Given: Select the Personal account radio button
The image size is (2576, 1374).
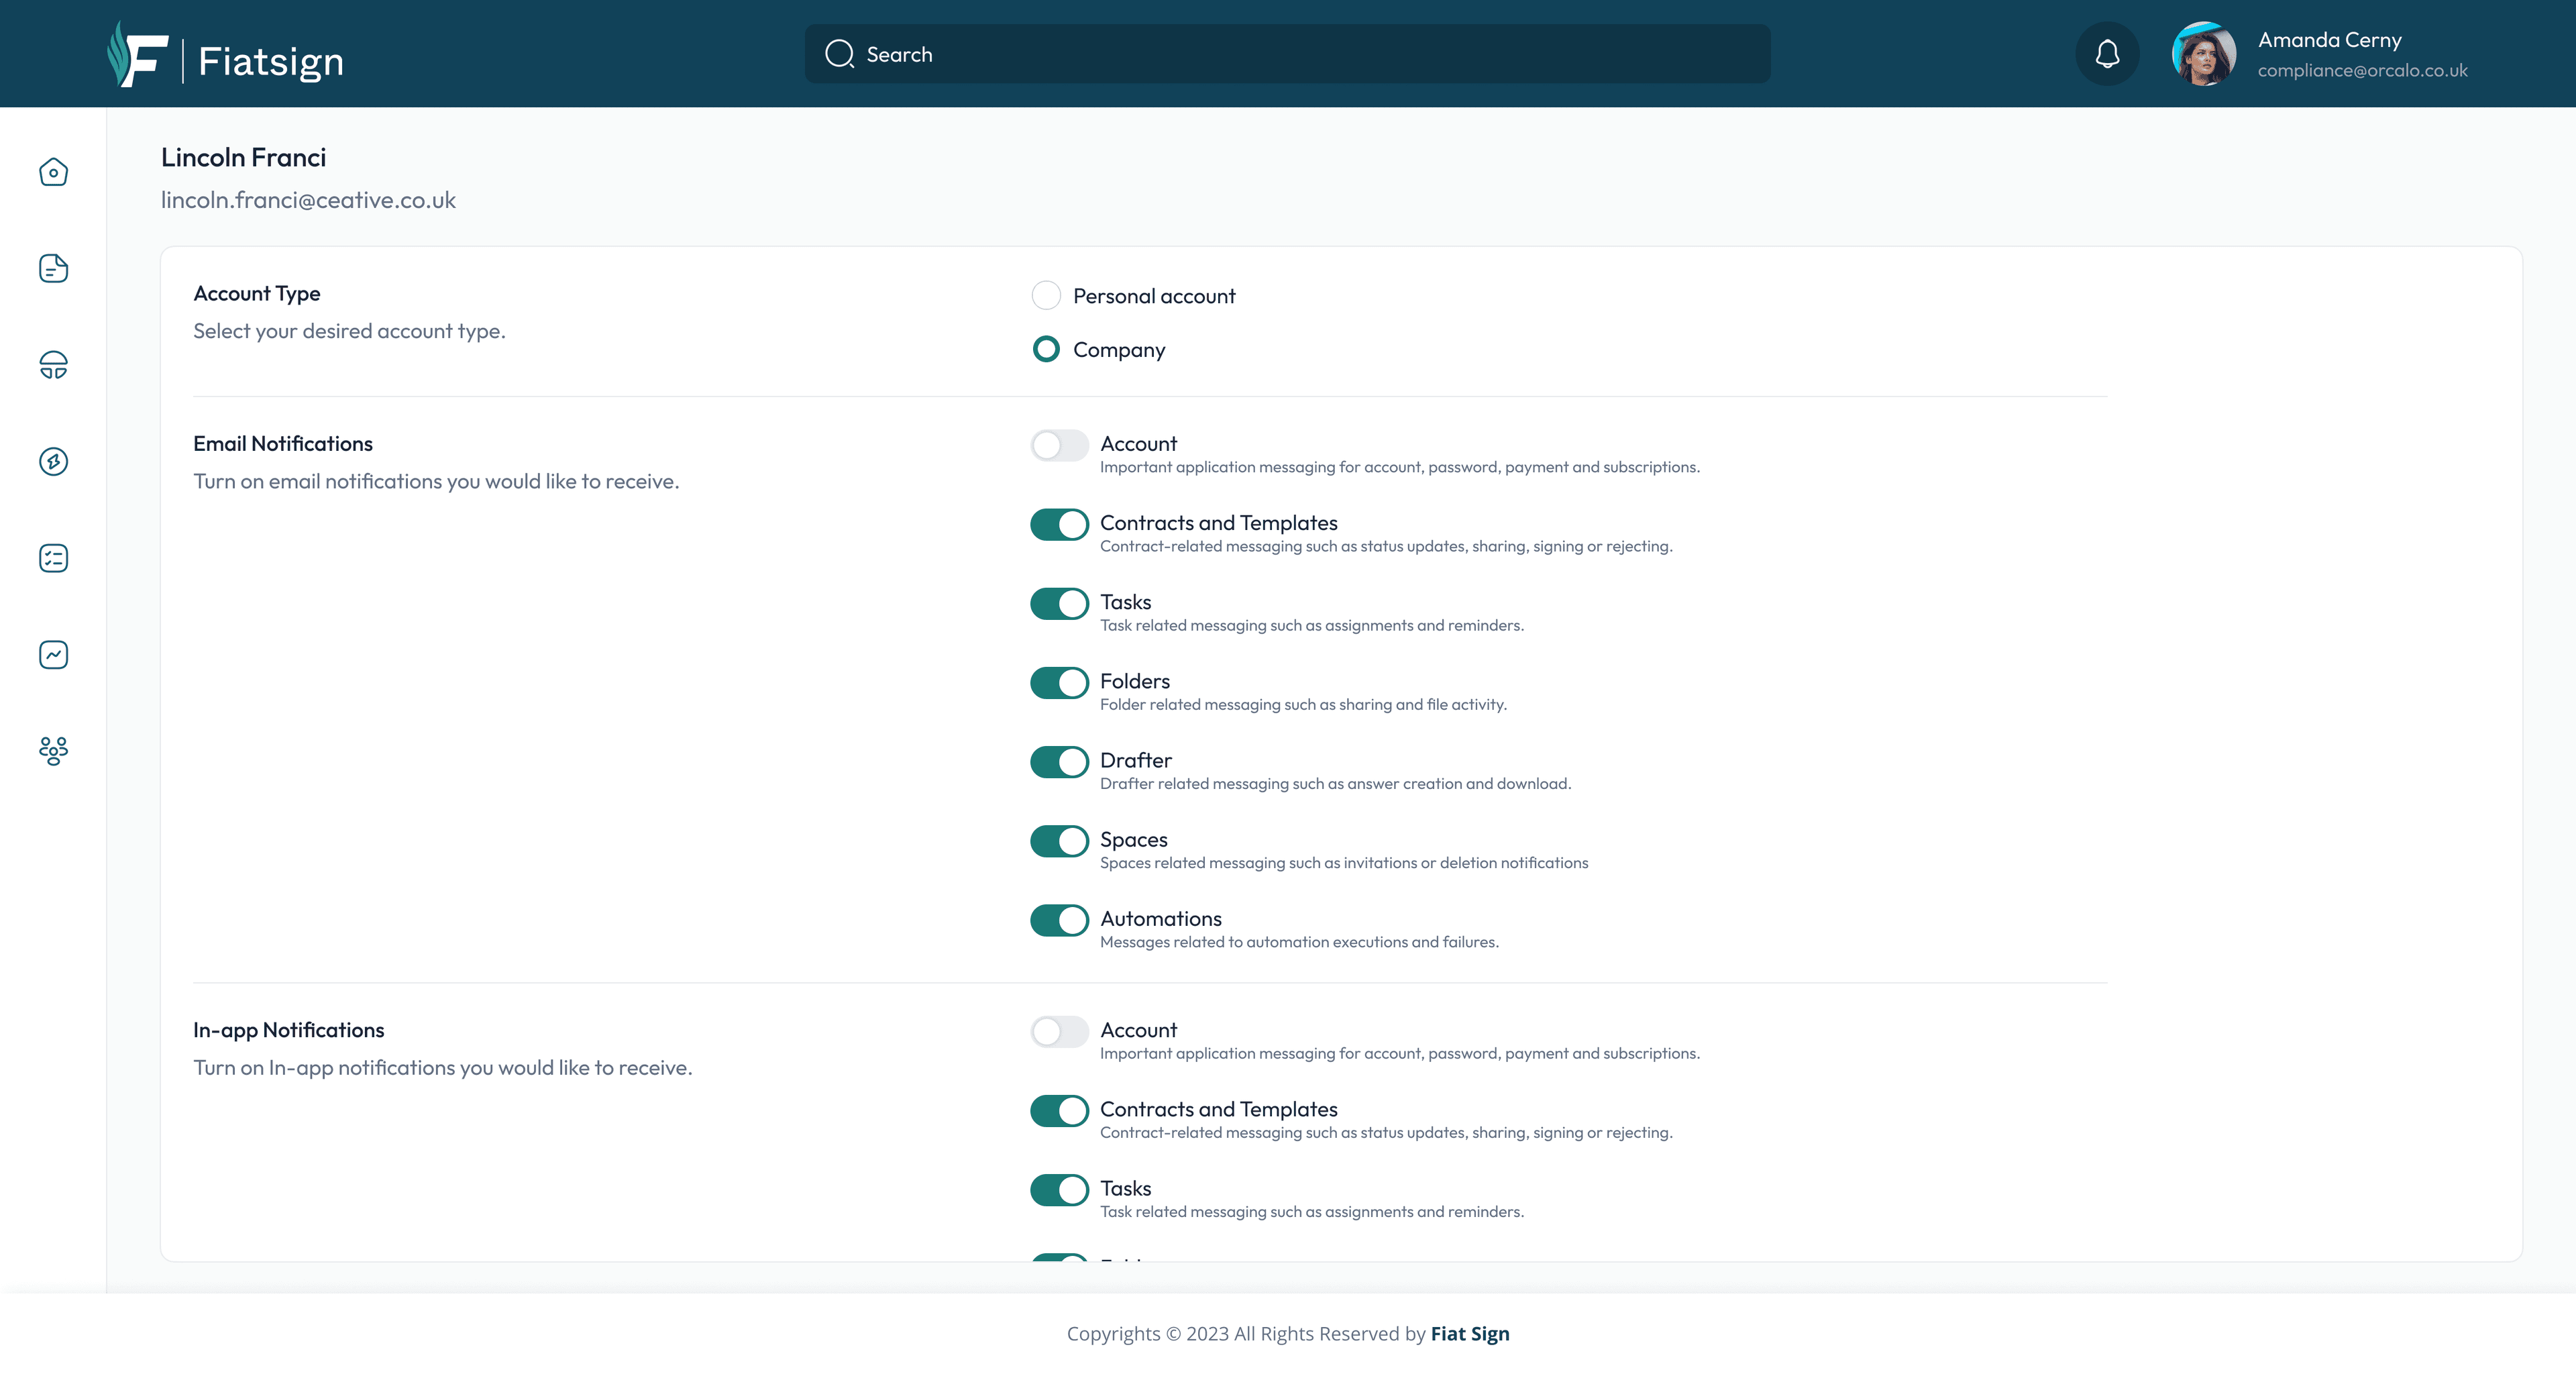Looking at the screenshot, I should pos(1046,295).
